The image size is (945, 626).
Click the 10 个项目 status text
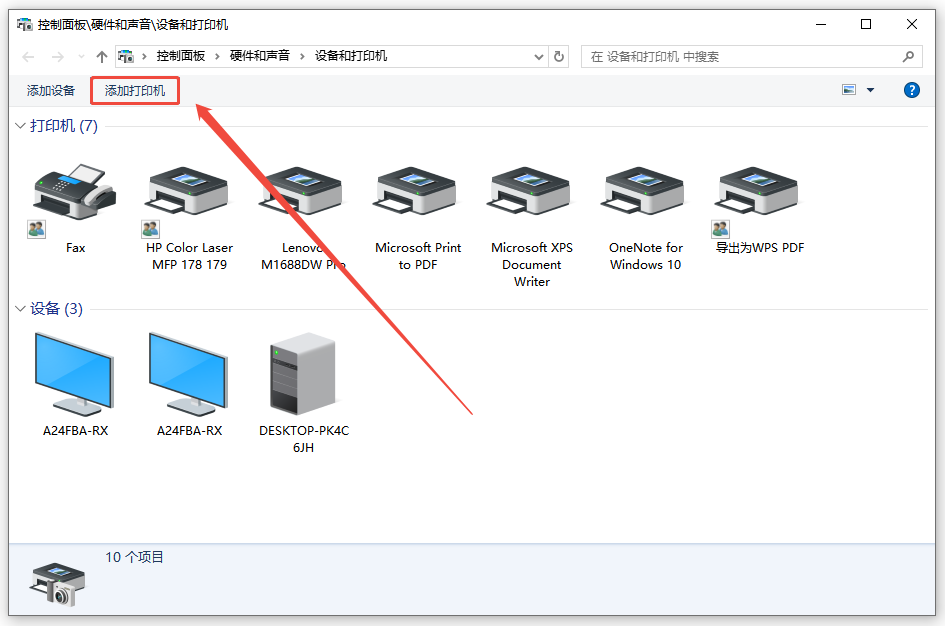coord(134,557)
